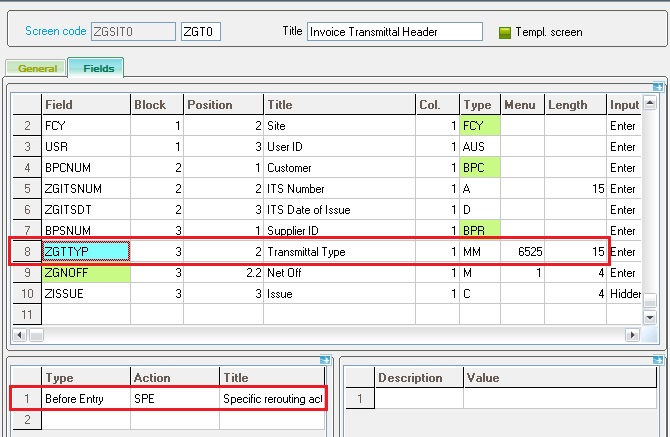Click the Hidden input cell for ZISSUE
Viewport: 670px width, 437px height.
click(x=624, y=293)
